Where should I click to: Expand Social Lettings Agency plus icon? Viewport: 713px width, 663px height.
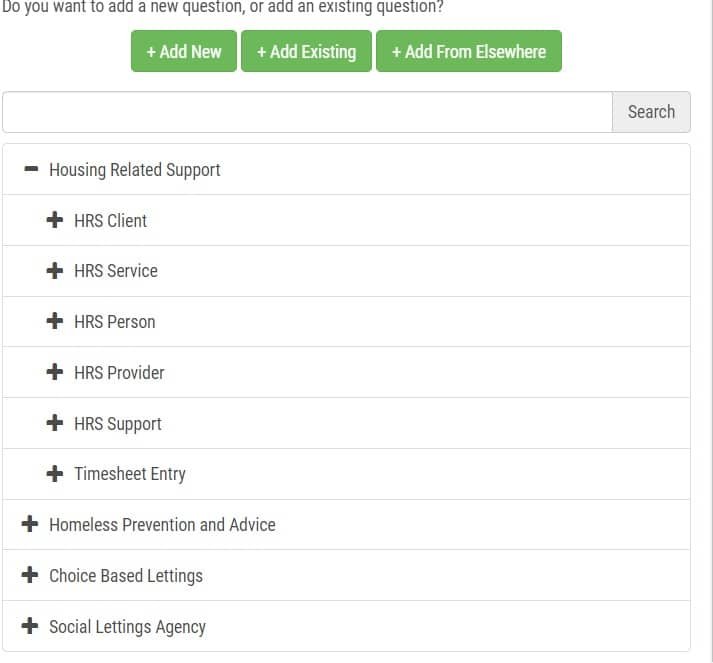tap(30, 626)
